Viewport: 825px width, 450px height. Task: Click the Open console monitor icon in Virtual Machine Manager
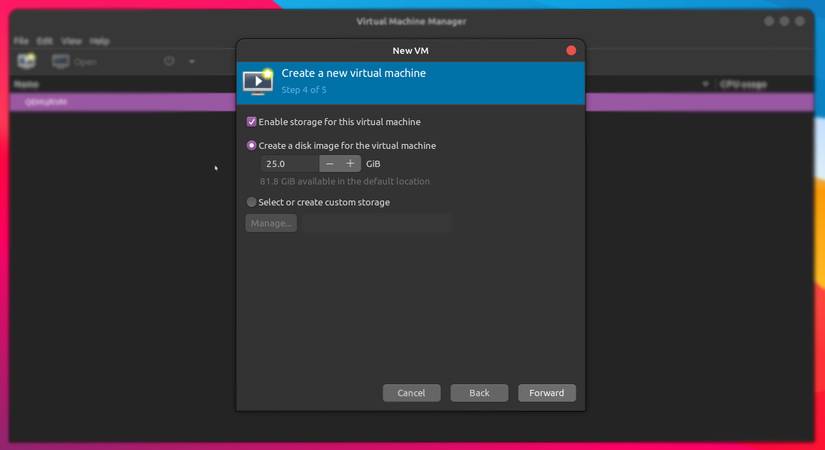pyautogui.click(x=61, y=62)
